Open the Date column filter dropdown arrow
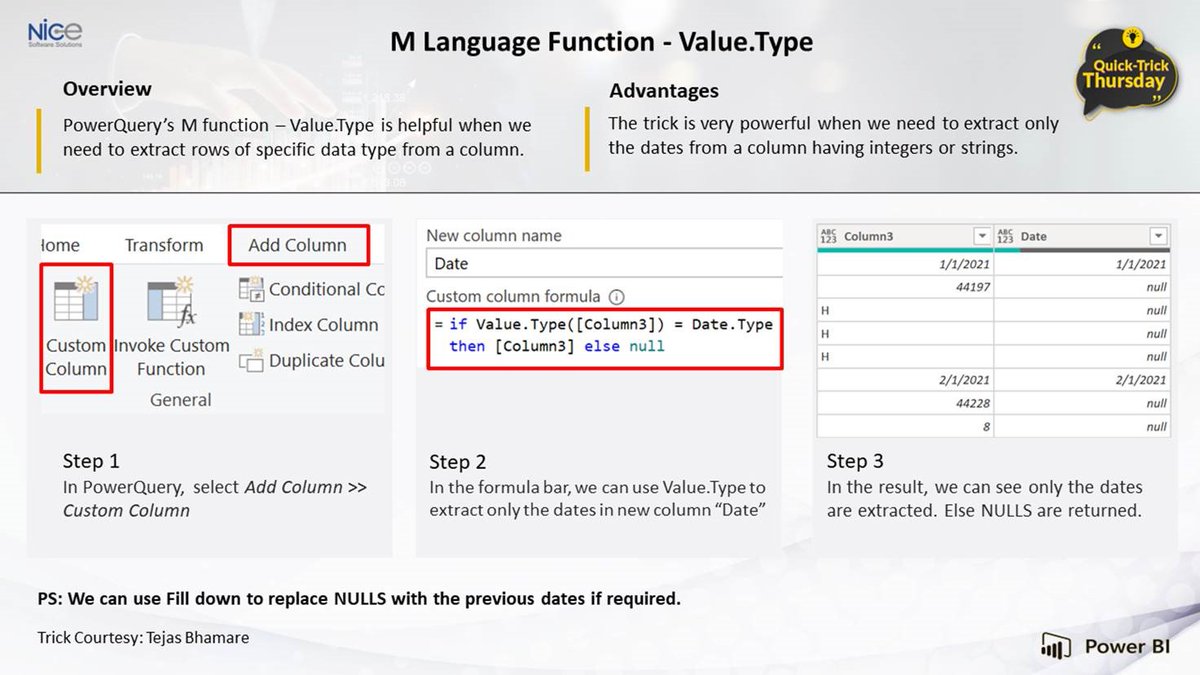This screenshot has width=1200, height=675. point(1158,237)
